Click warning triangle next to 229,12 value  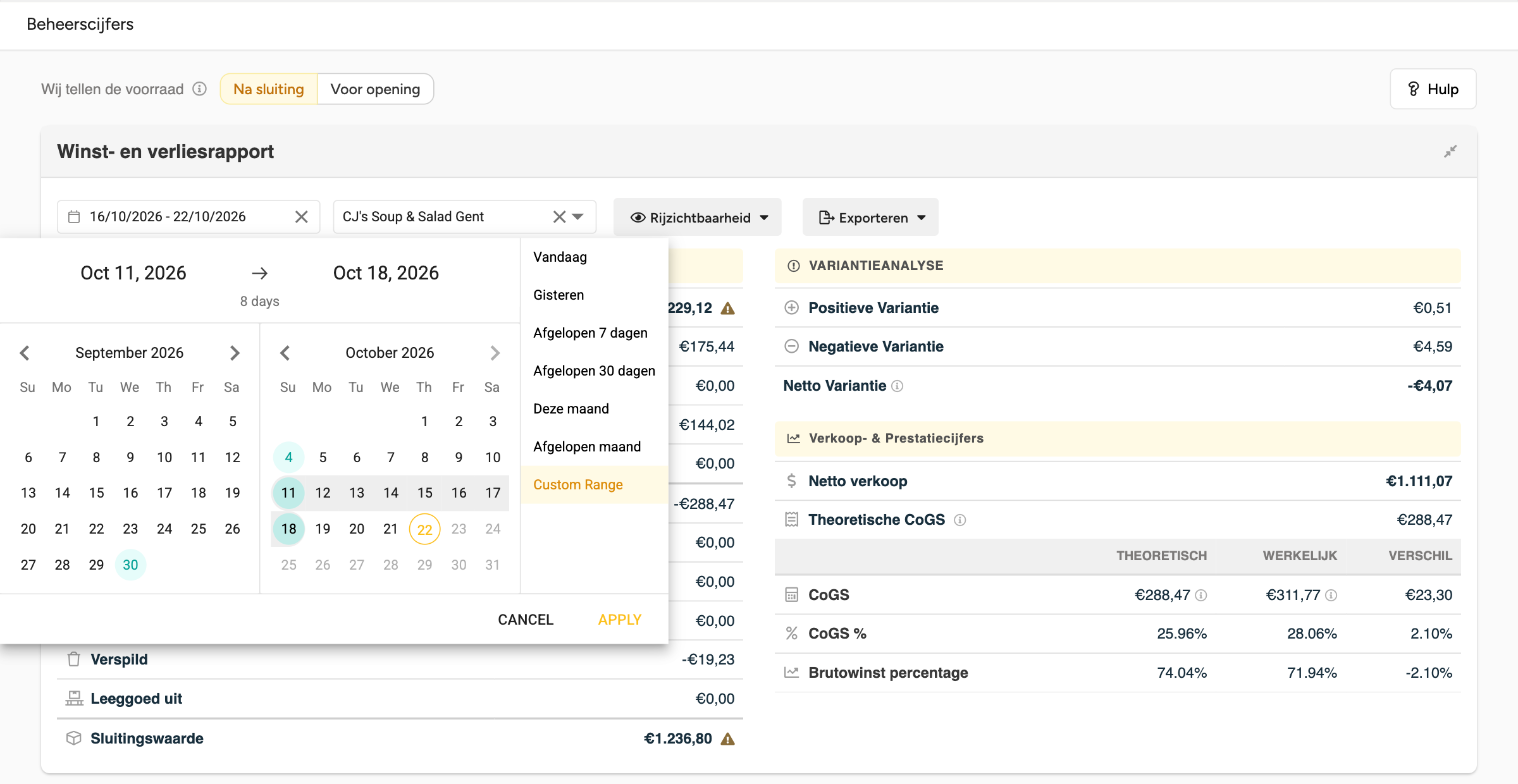pyautogui.click(x=728, y=309)
